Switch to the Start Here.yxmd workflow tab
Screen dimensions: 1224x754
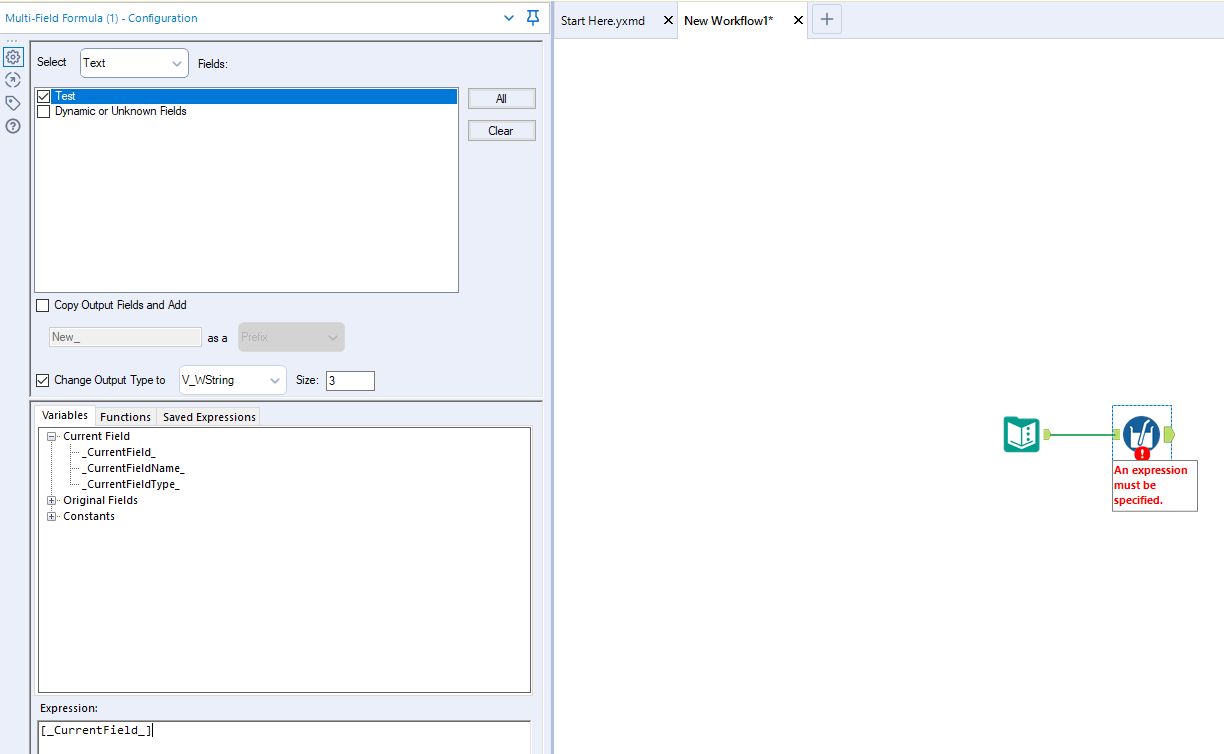pos(601,19)
